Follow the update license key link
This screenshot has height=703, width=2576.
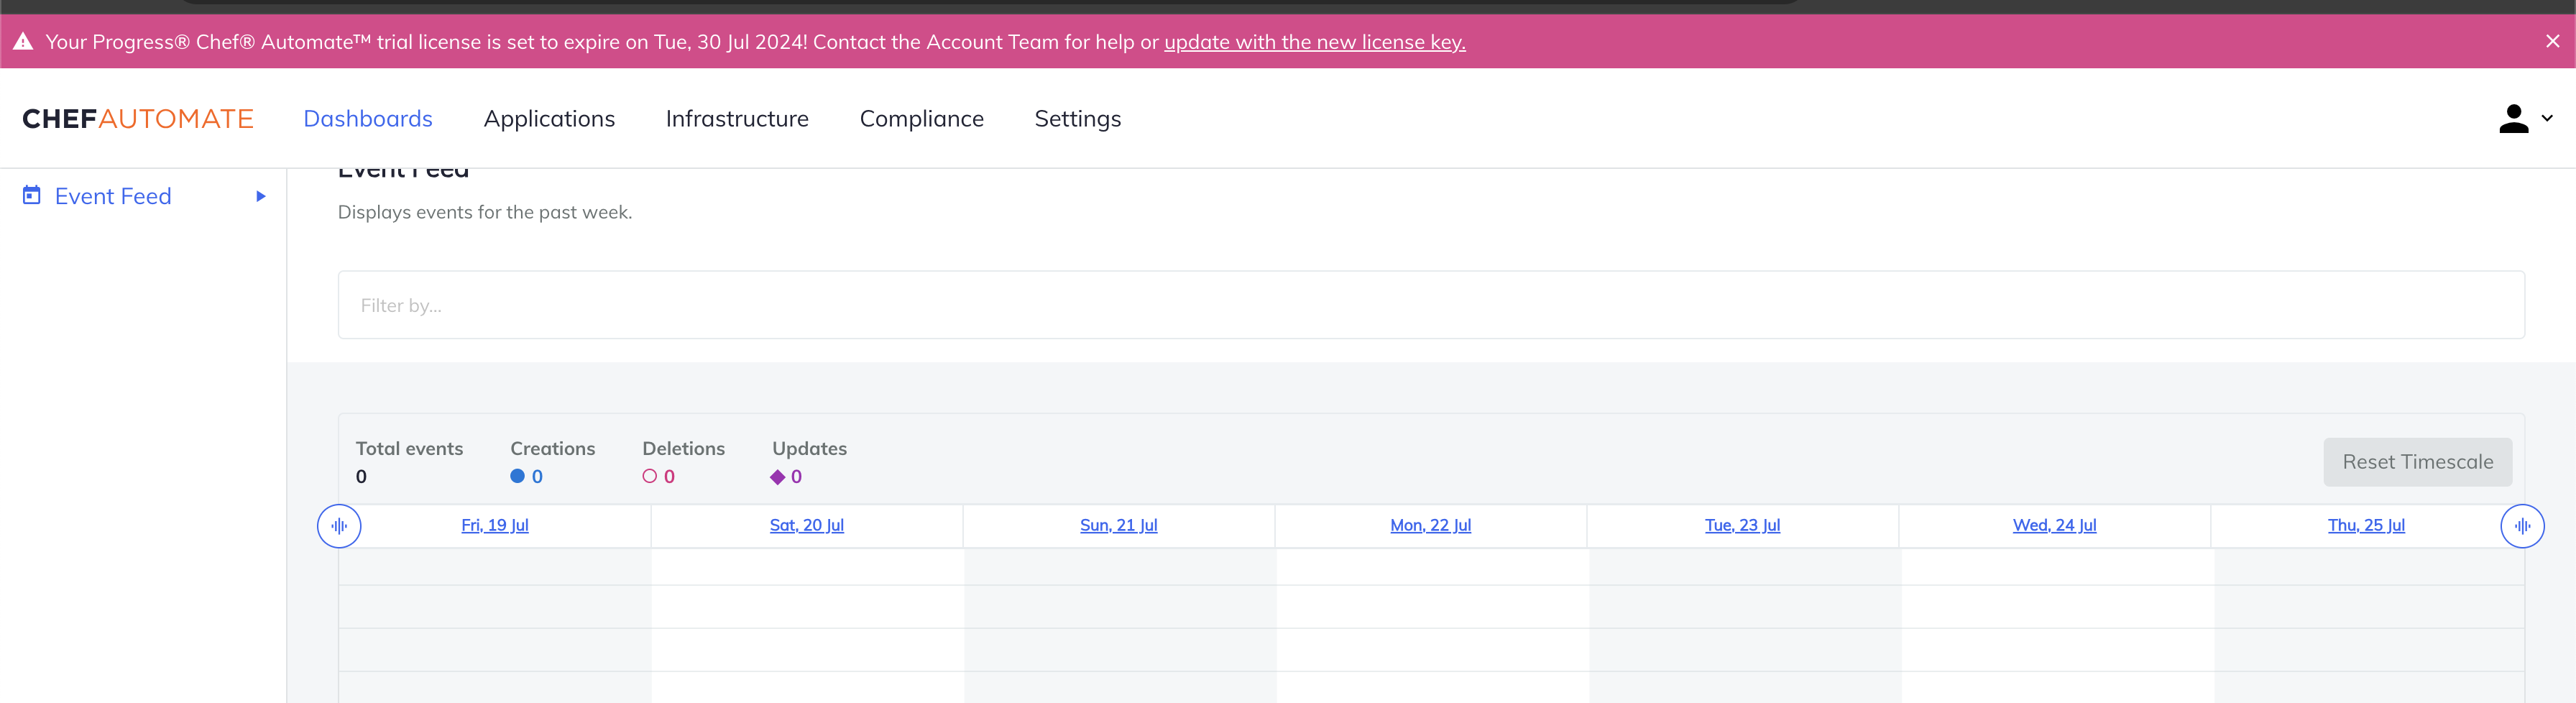pyautogui.click(x=1314, y=42)
